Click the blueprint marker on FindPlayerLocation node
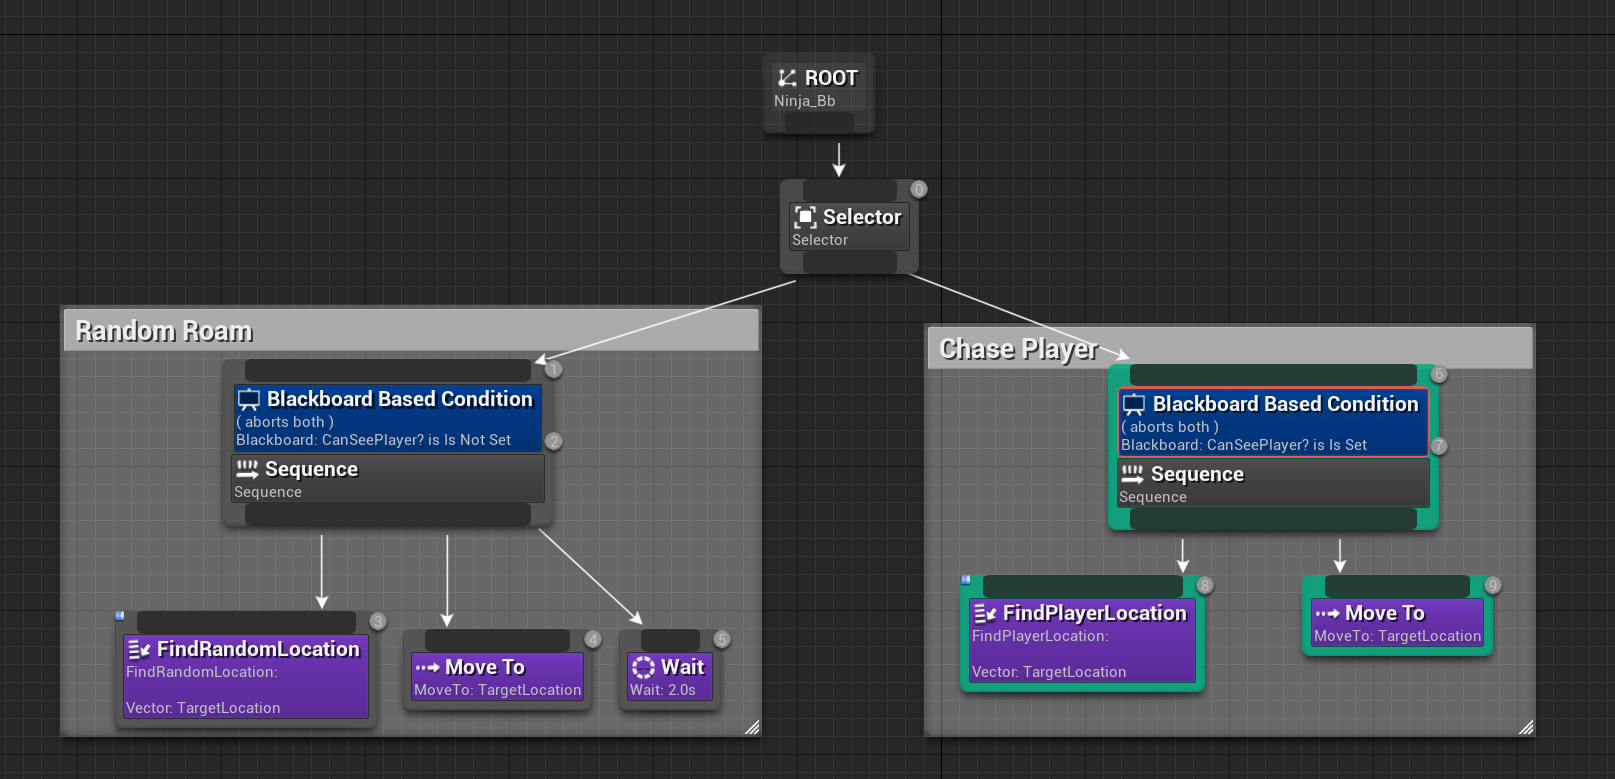The width and height of the screenshot is (1615, 779). [966, 579]
